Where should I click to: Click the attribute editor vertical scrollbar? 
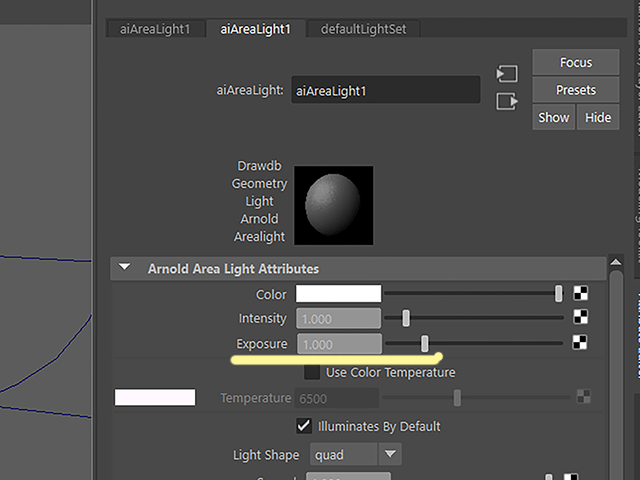[616, 376]
